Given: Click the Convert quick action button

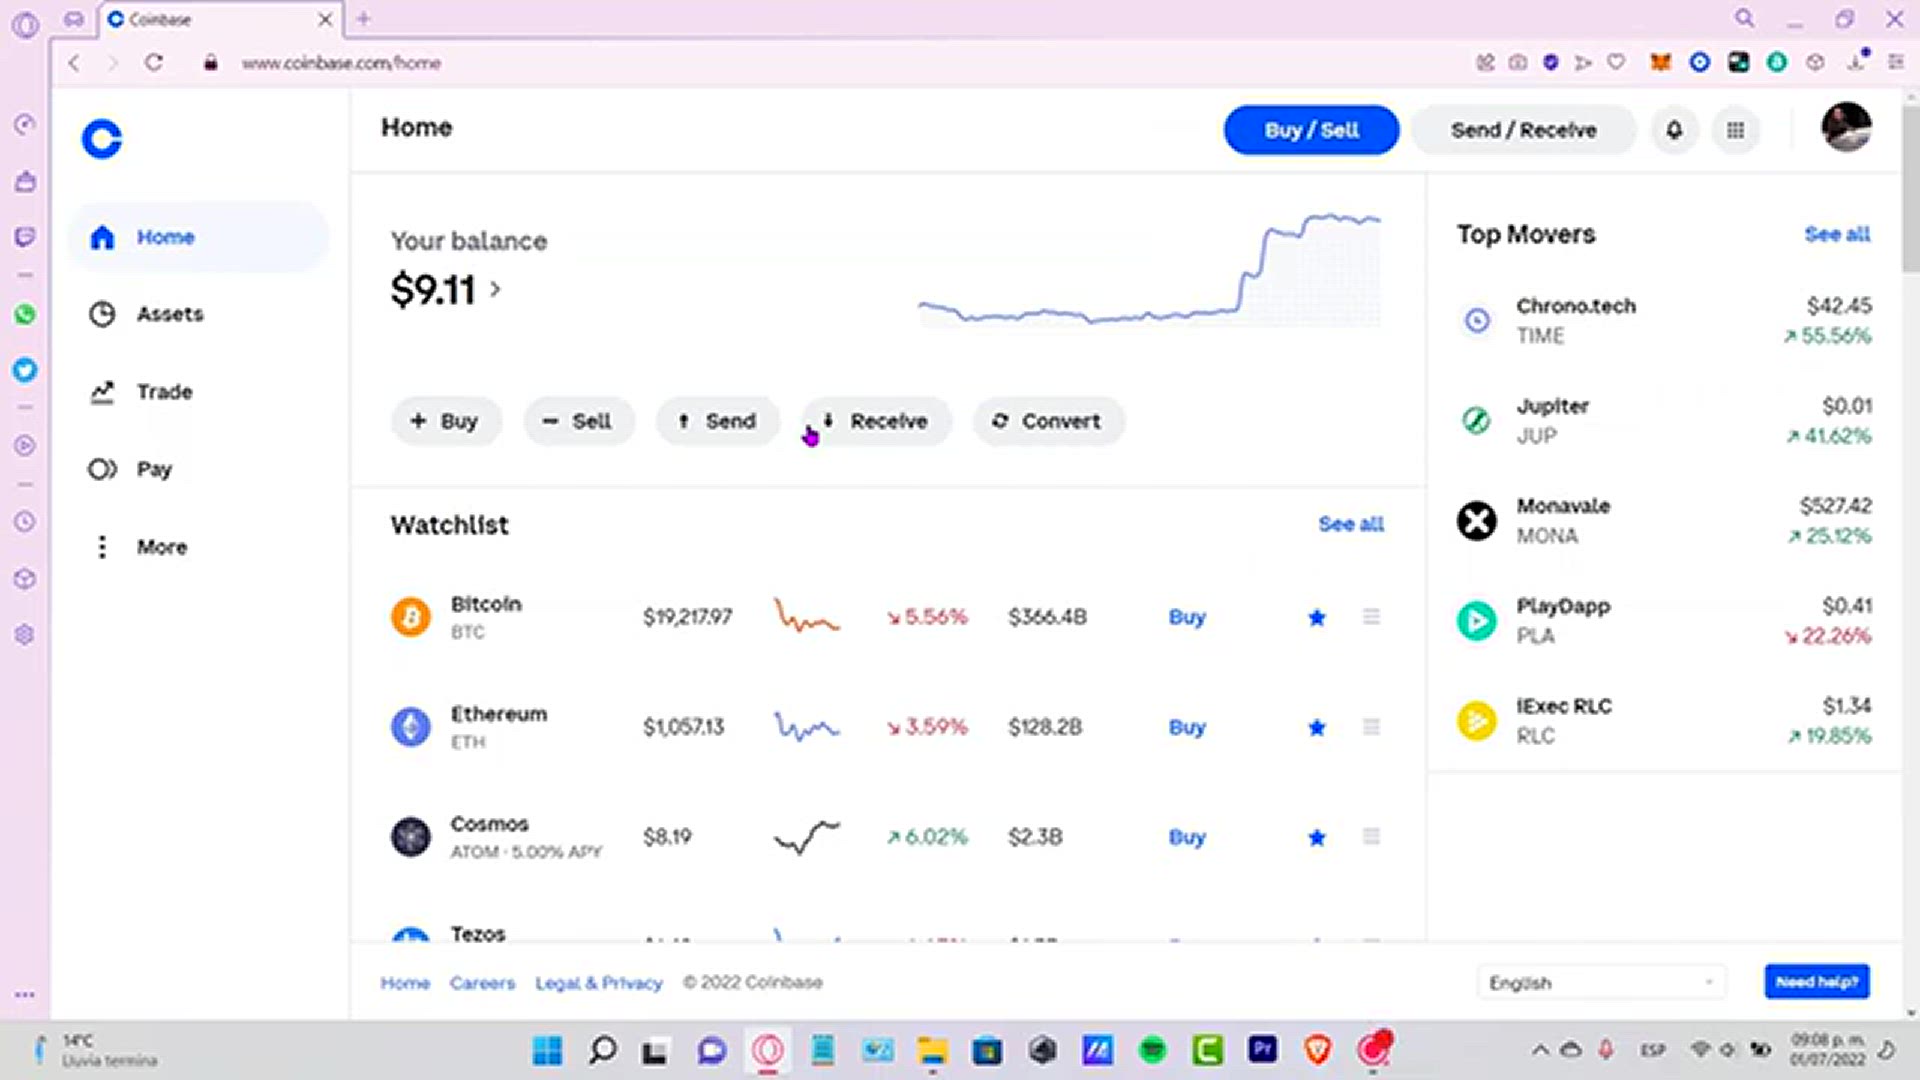Looking at the screenshot, I should (1049, 421).
